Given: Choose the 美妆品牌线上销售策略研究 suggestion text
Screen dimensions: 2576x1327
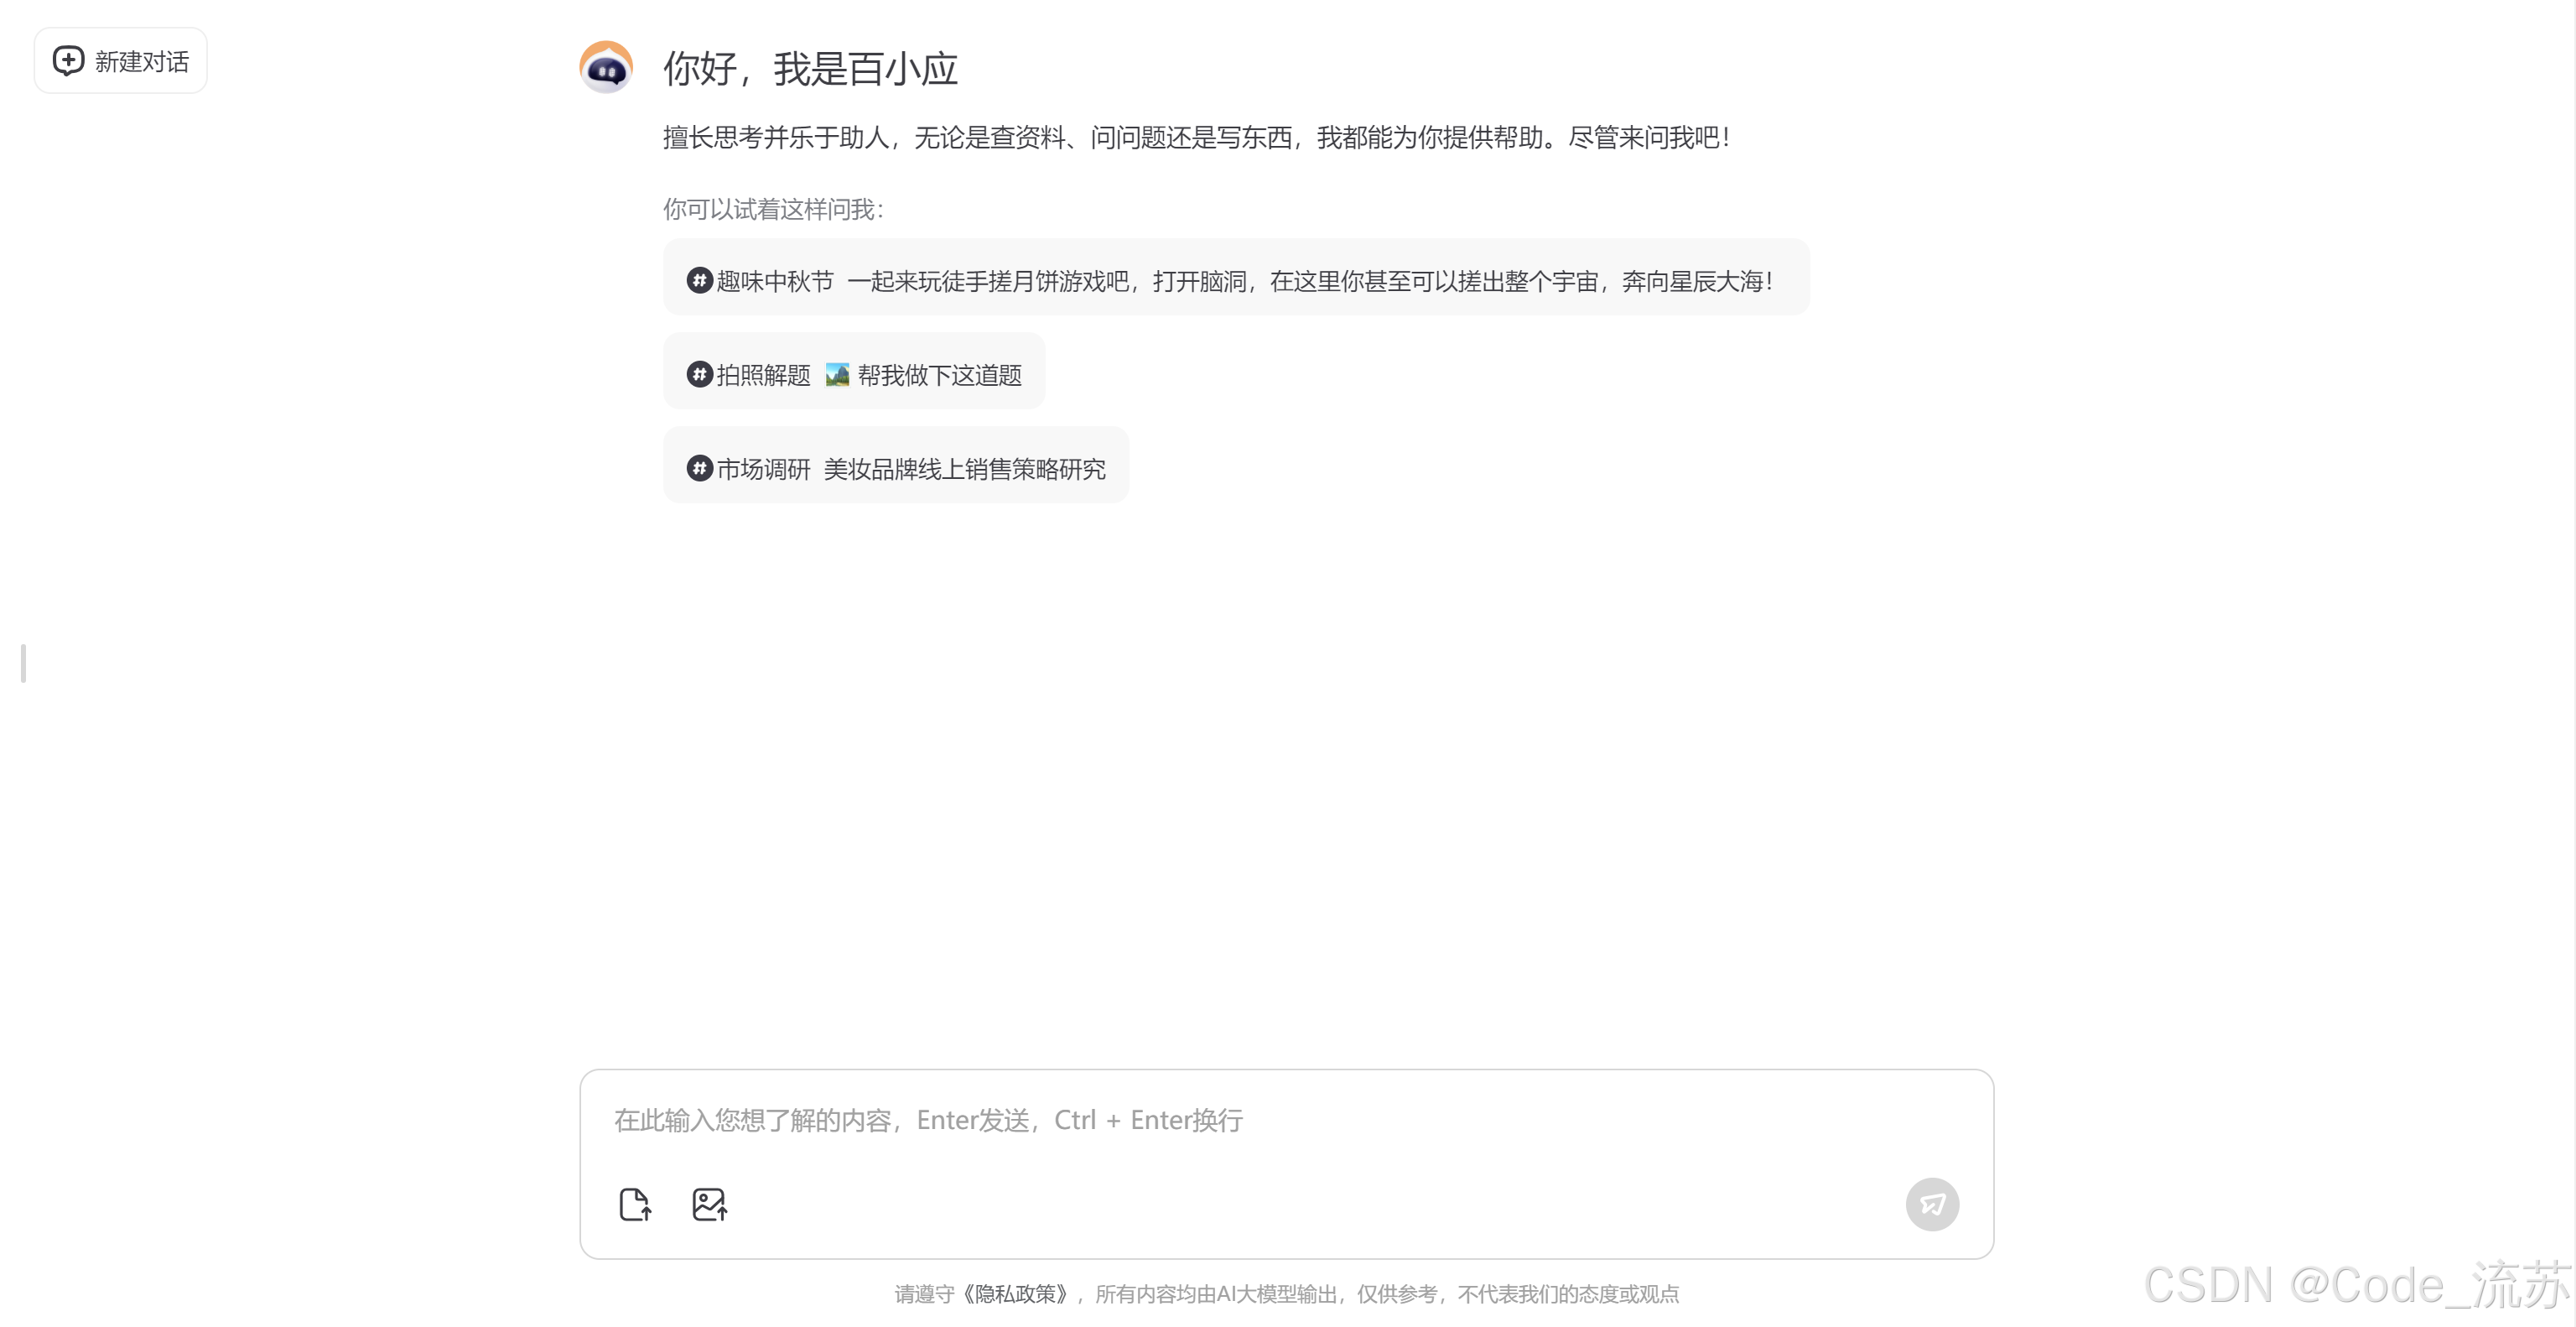Looking at the screenshot, I should point(964,469).
